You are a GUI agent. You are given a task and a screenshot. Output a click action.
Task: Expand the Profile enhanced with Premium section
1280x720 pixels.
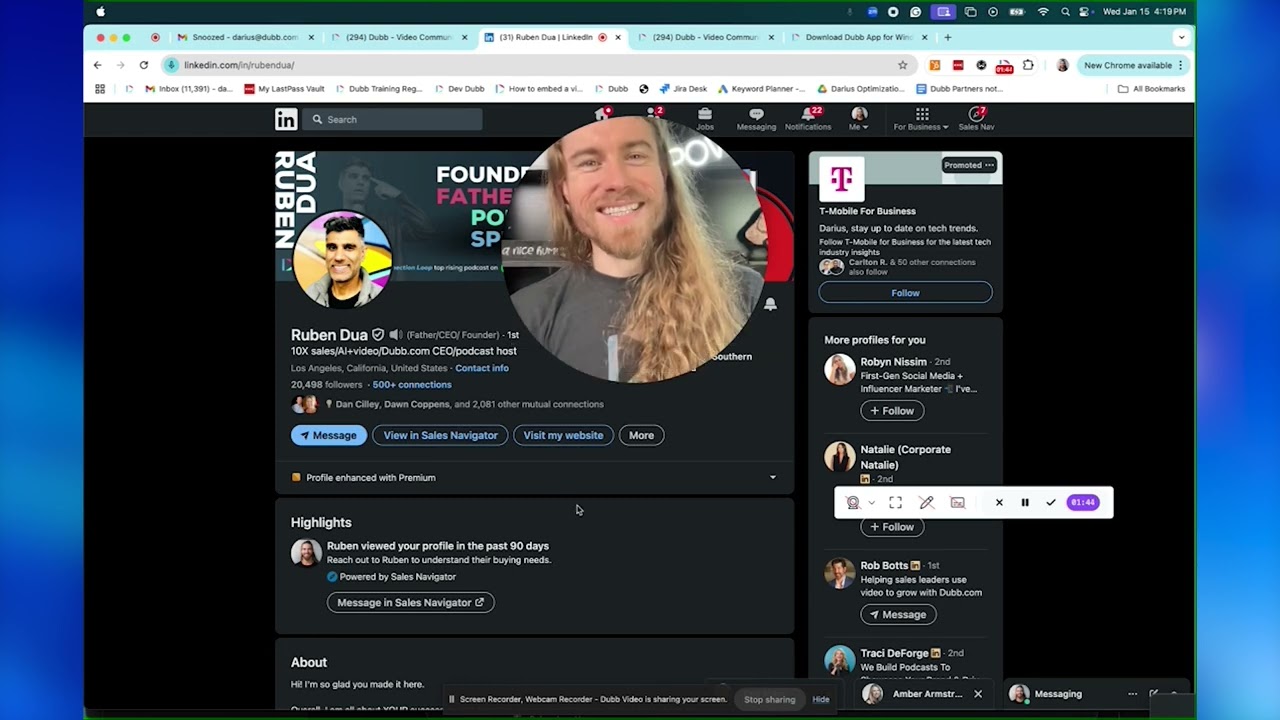point(772,477)
